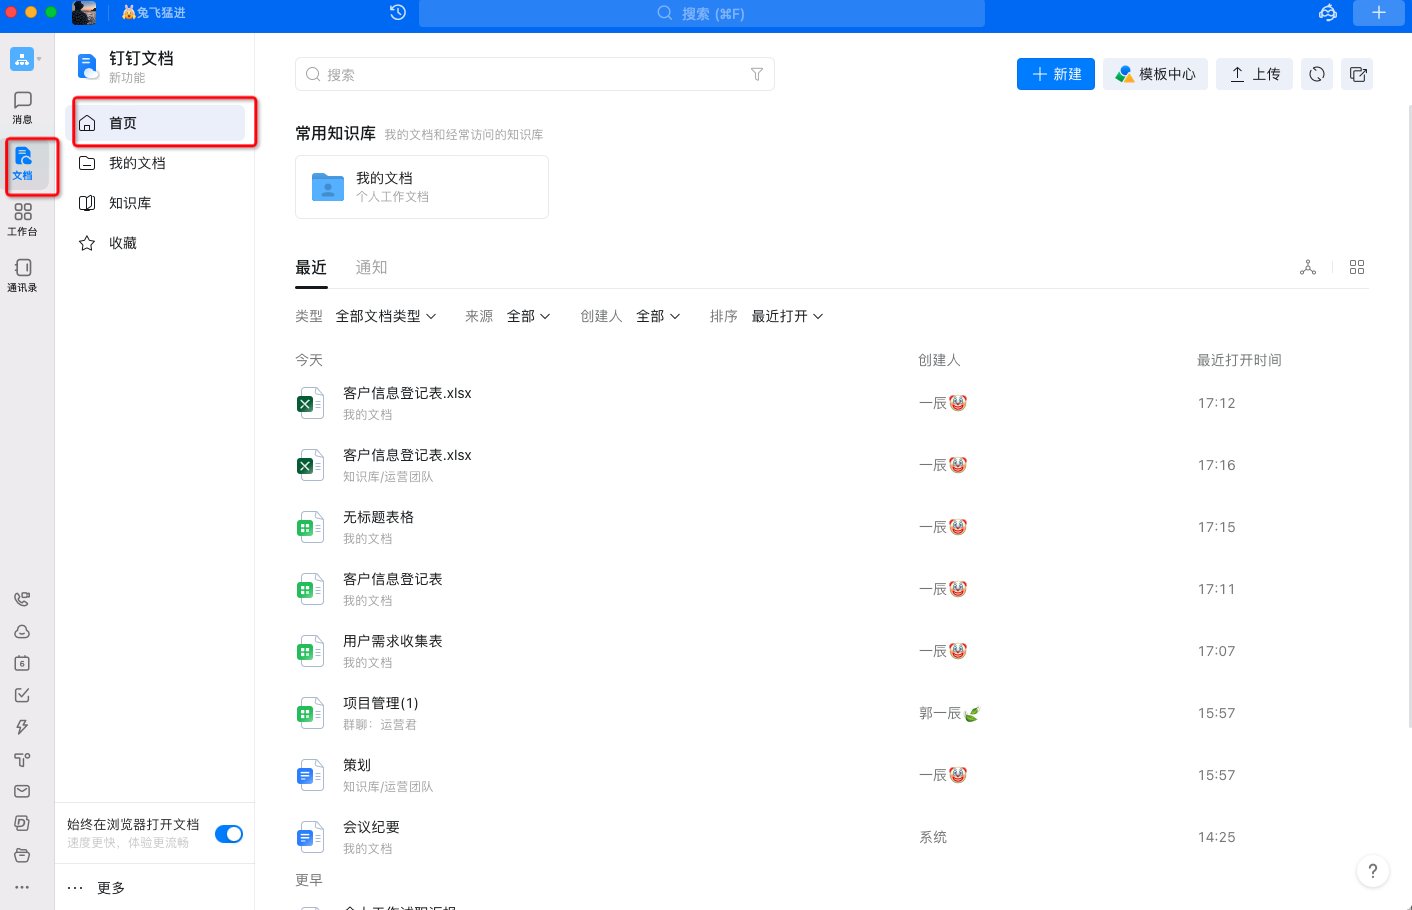This screenshot has height=910, width=1412.
Task: Open the 邮箱 mail icon in sidebar
Action: click(22, 791)
